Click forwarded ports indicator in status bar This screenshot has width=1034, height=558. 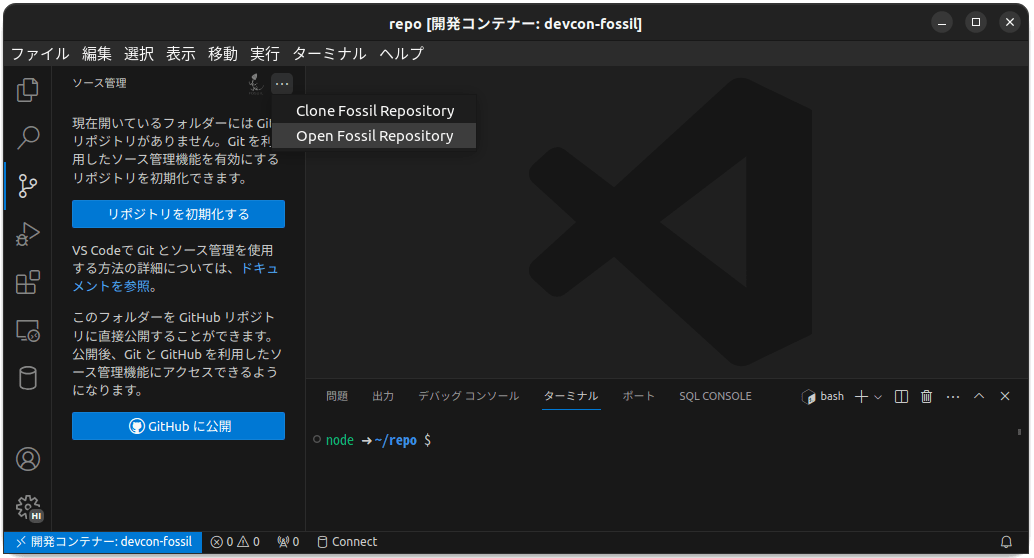point(288,542)
